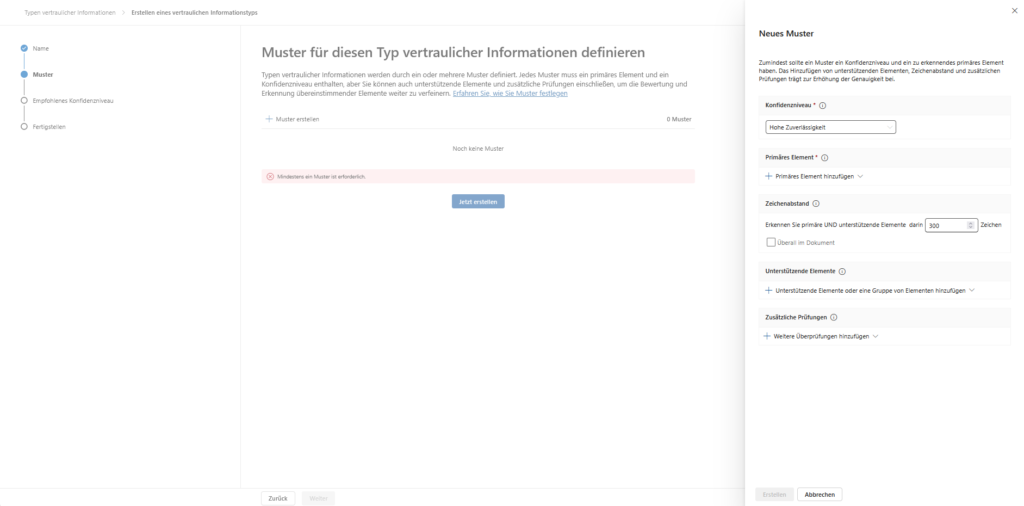Viewport: 1024px width, 506px height.
Task: Click info icon next to Zeichenabstand
Action: (816, 203)
